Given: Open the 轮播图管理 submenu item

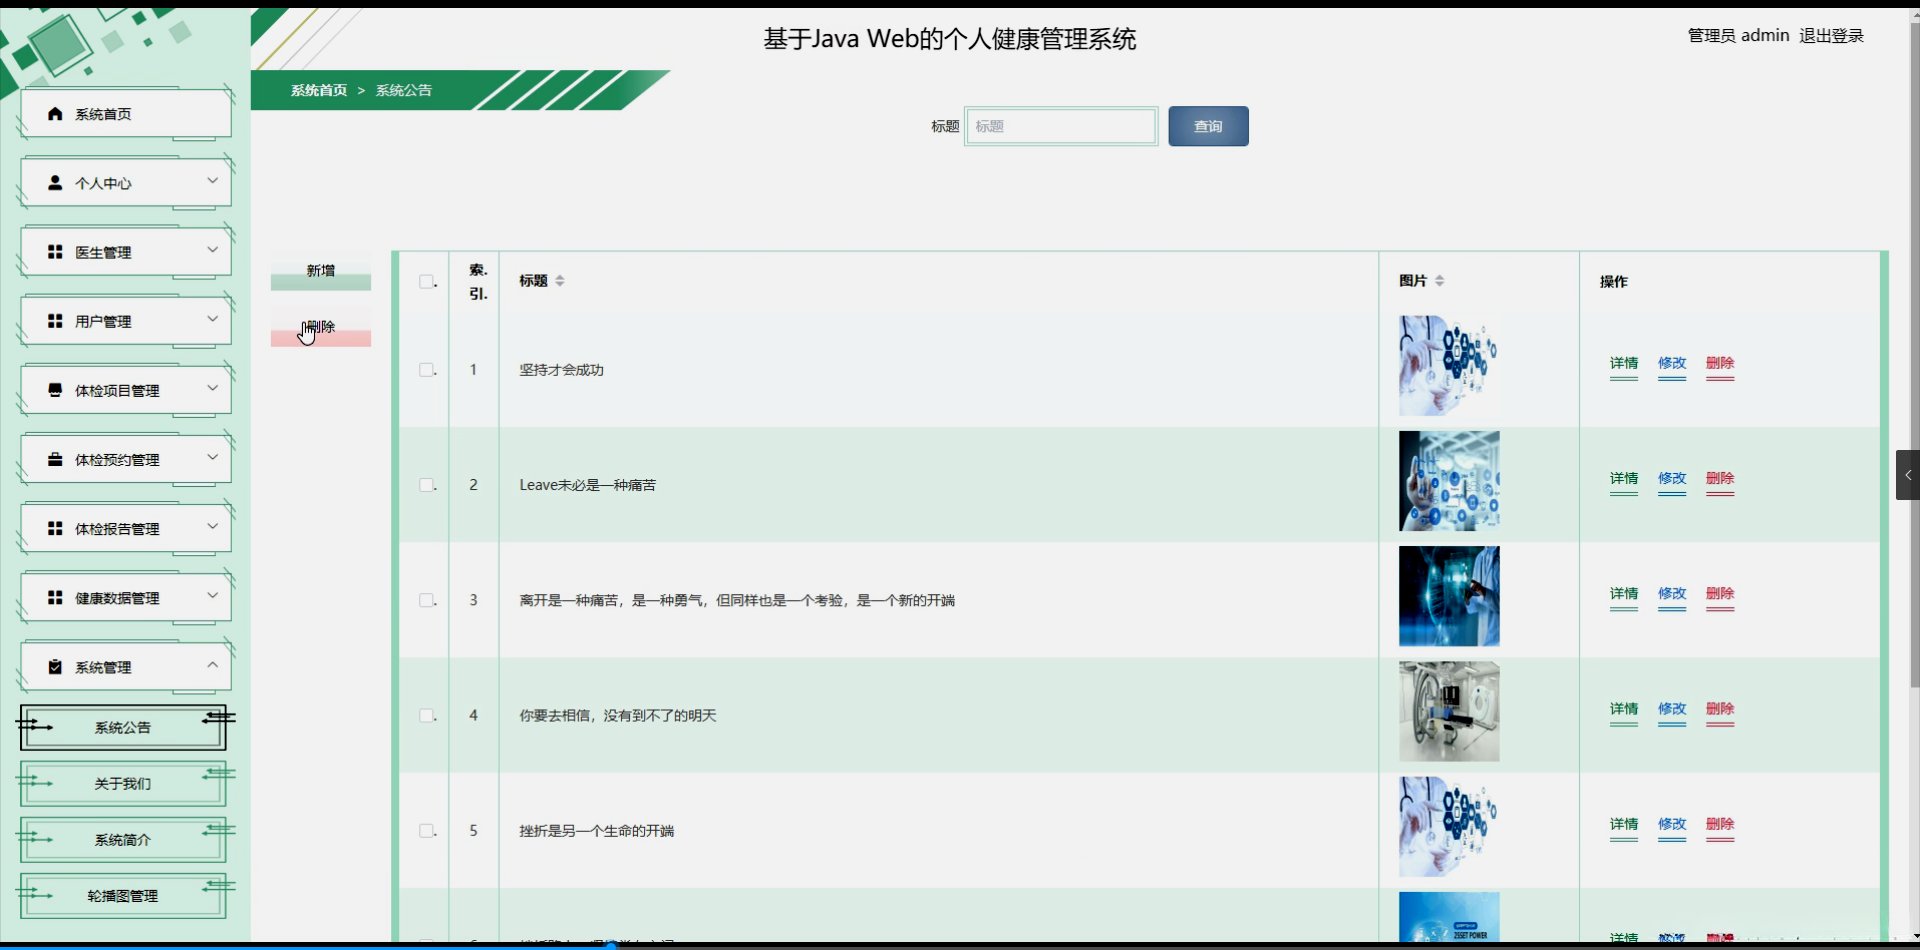Looking at the screenshot, I should (123, 896).
